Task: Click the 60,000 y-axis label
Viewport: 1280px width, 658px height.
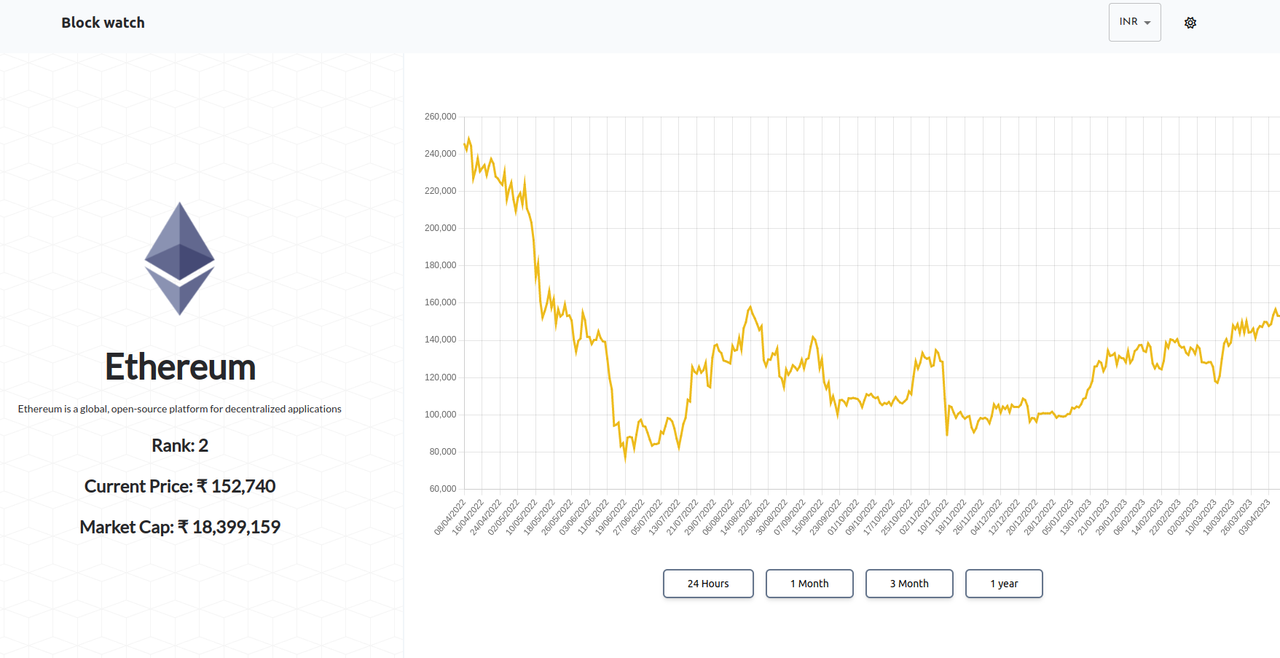Action: (x=443, y=489)
